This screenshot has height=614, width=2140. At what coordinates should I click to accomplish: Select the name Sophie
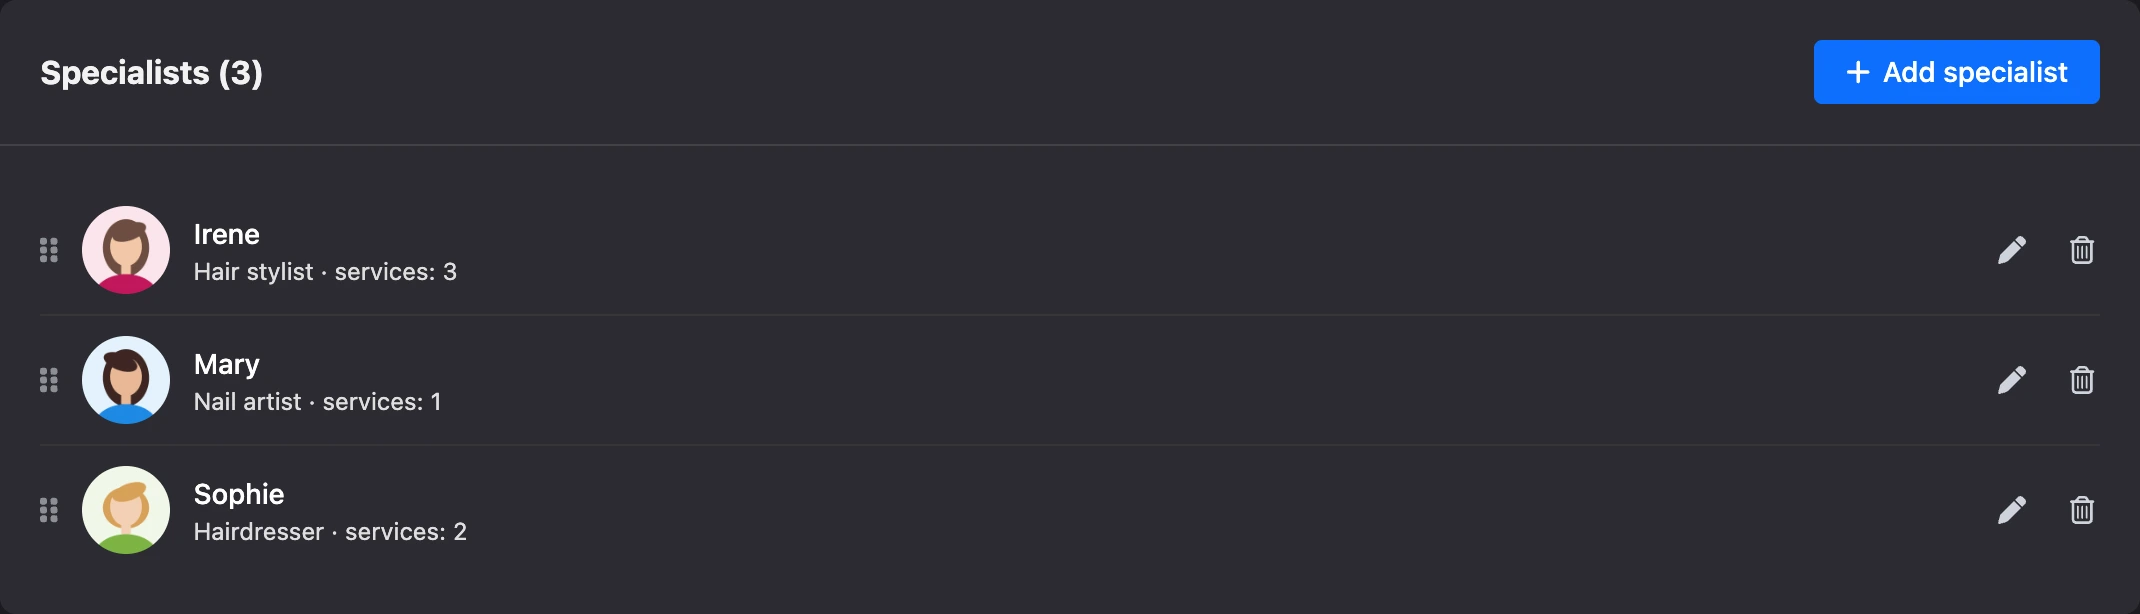239,495
